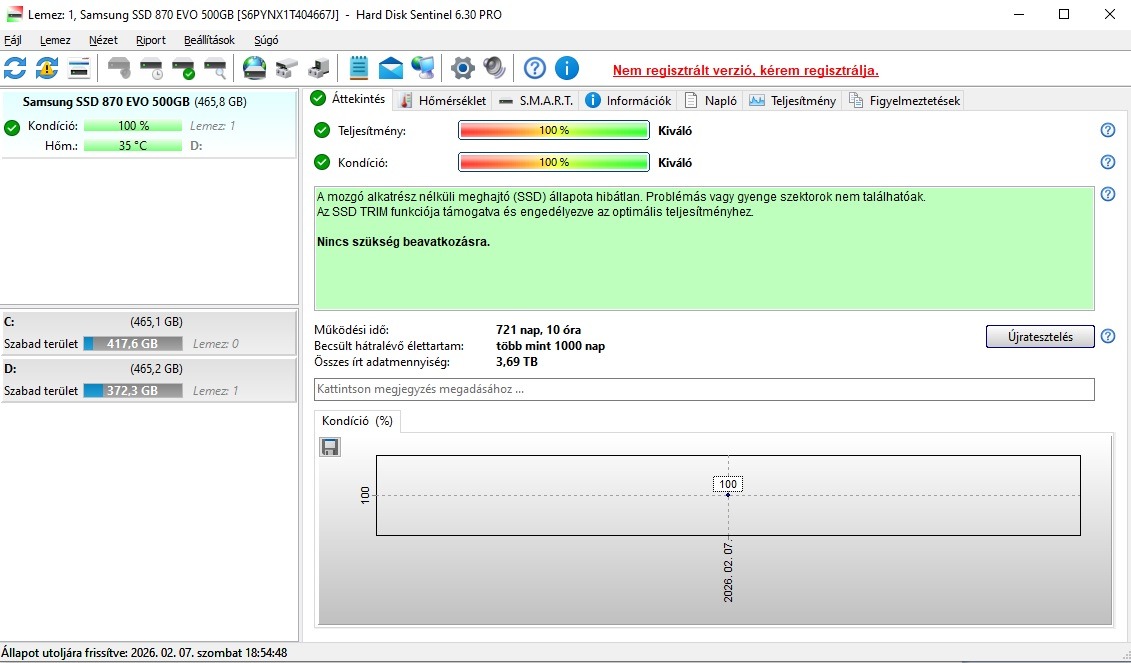The height and width of the screenshot is (663, 1131).
Task: Click the green check icon beside Teljesítmény label
Action: point(322,131)
